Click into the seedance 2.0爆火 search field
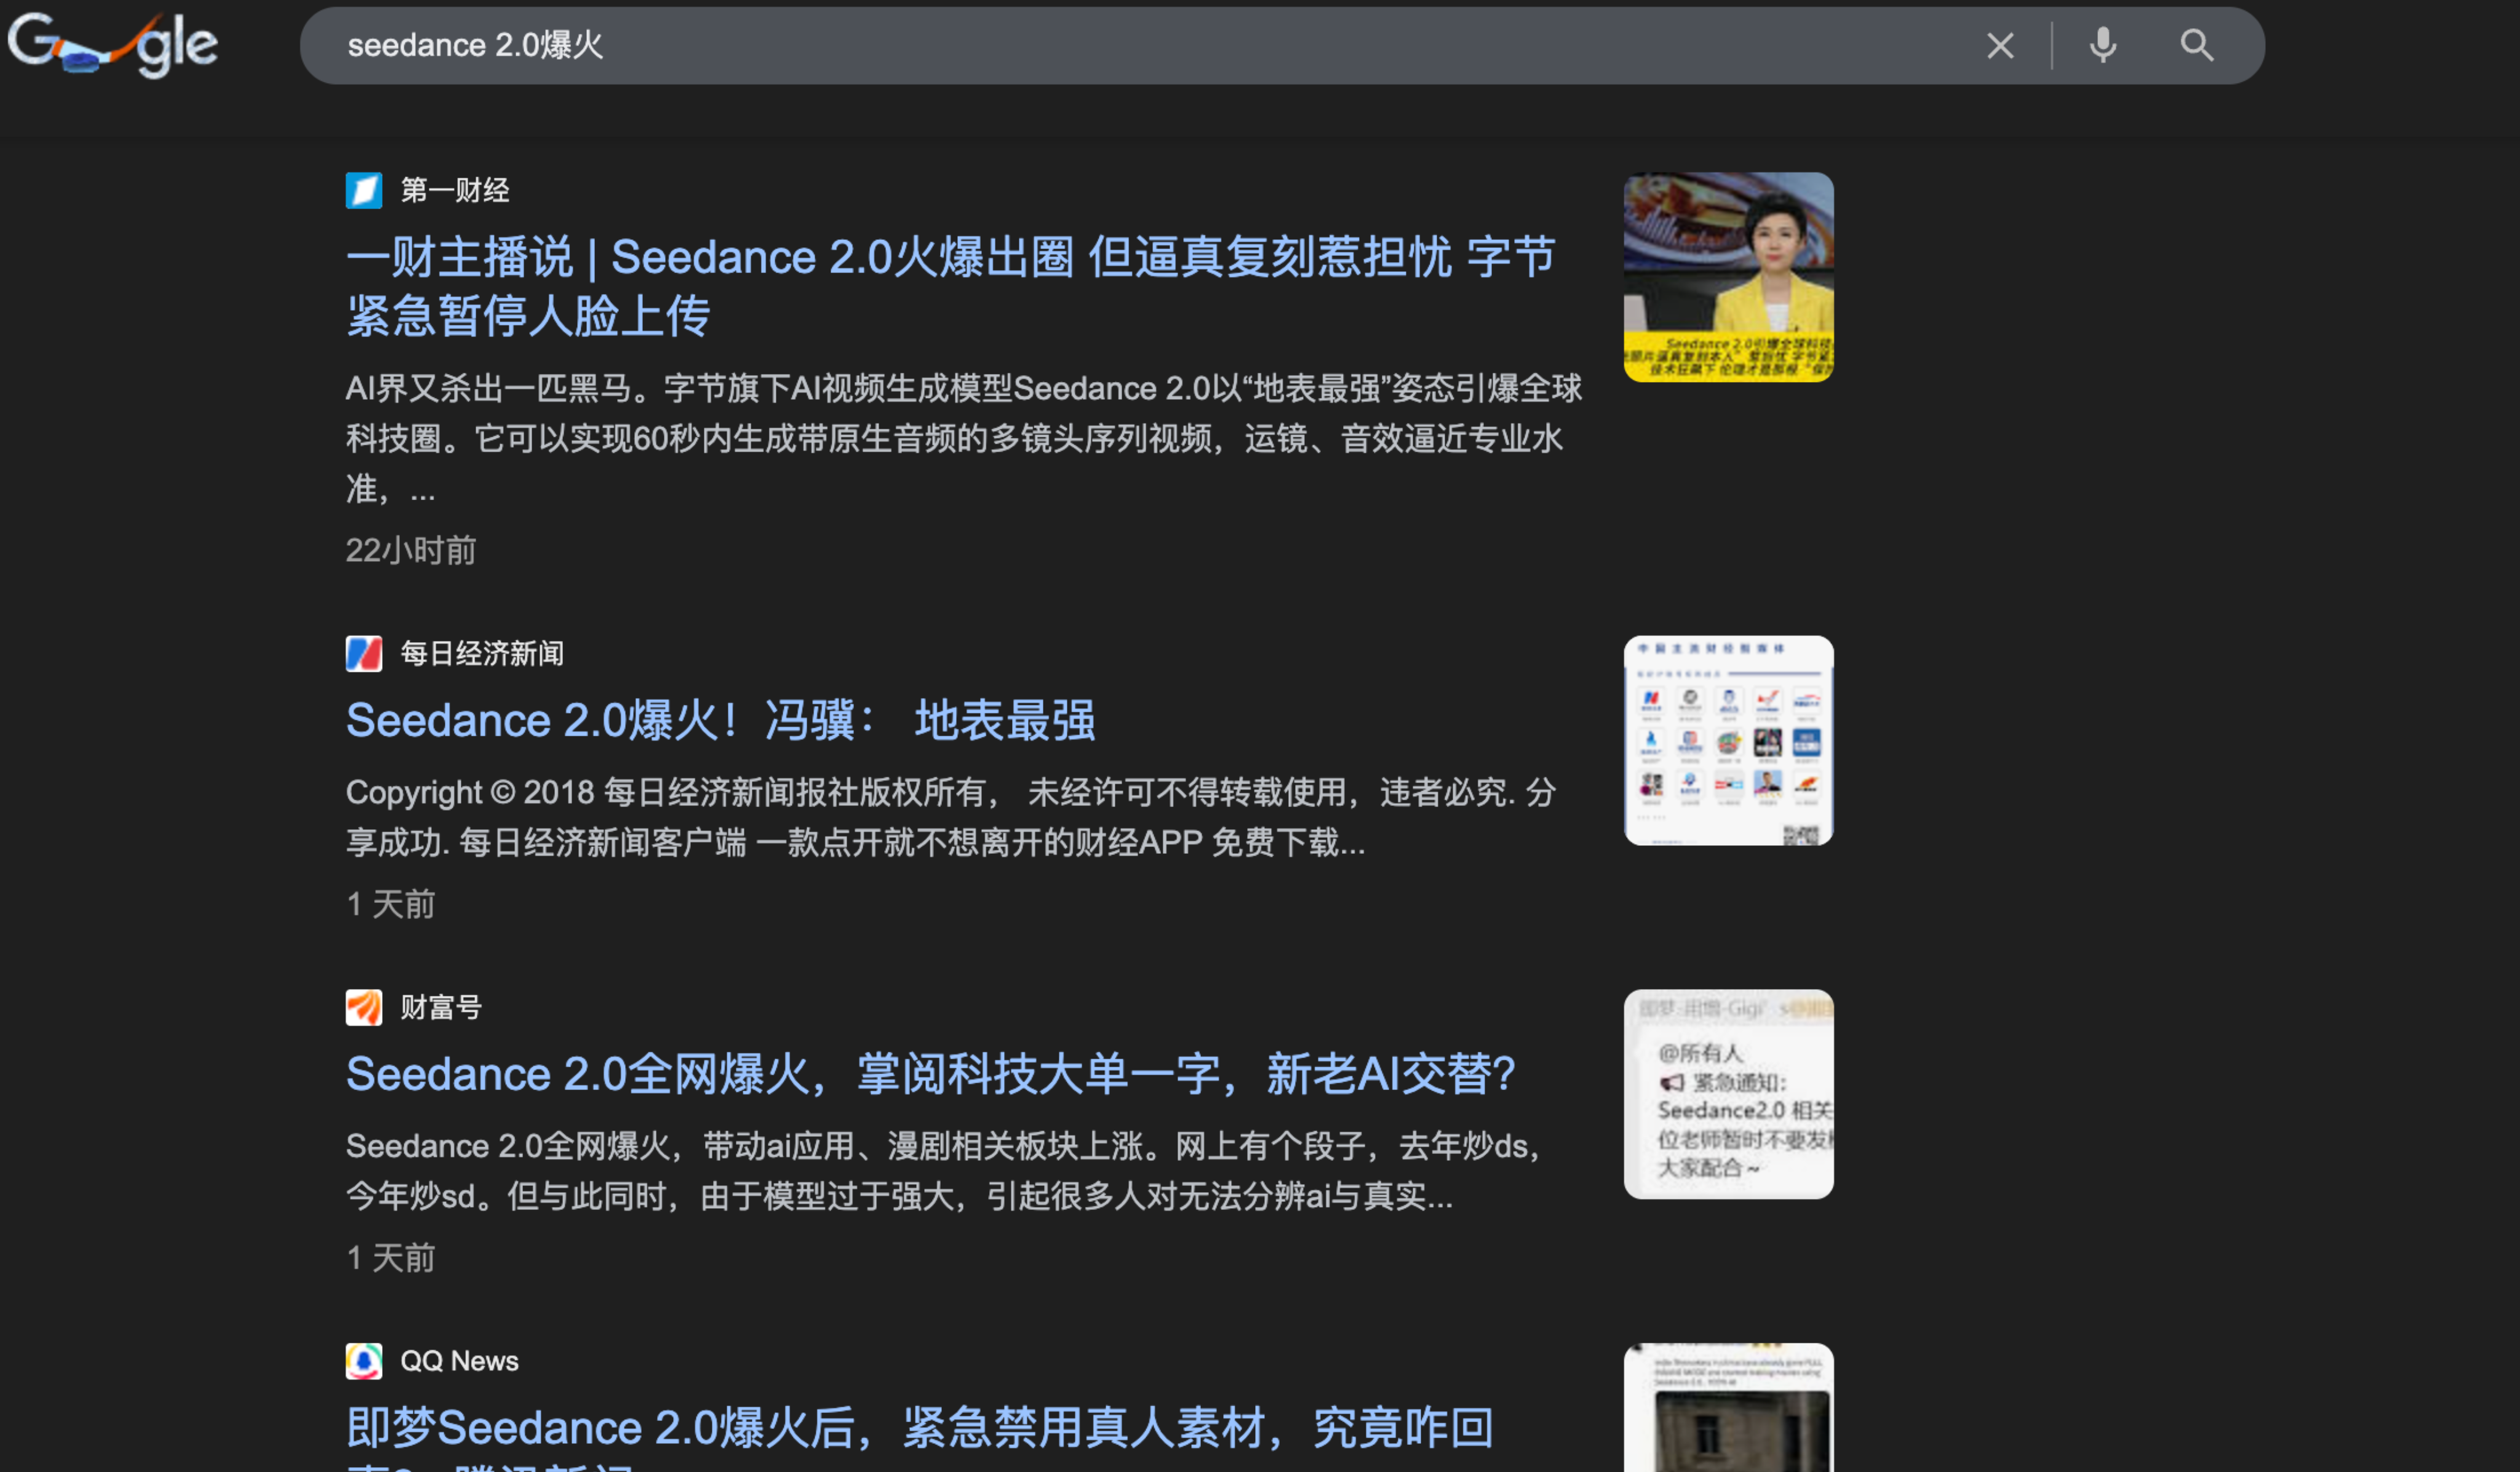 pyautogui.click(x=1100, y=46)
